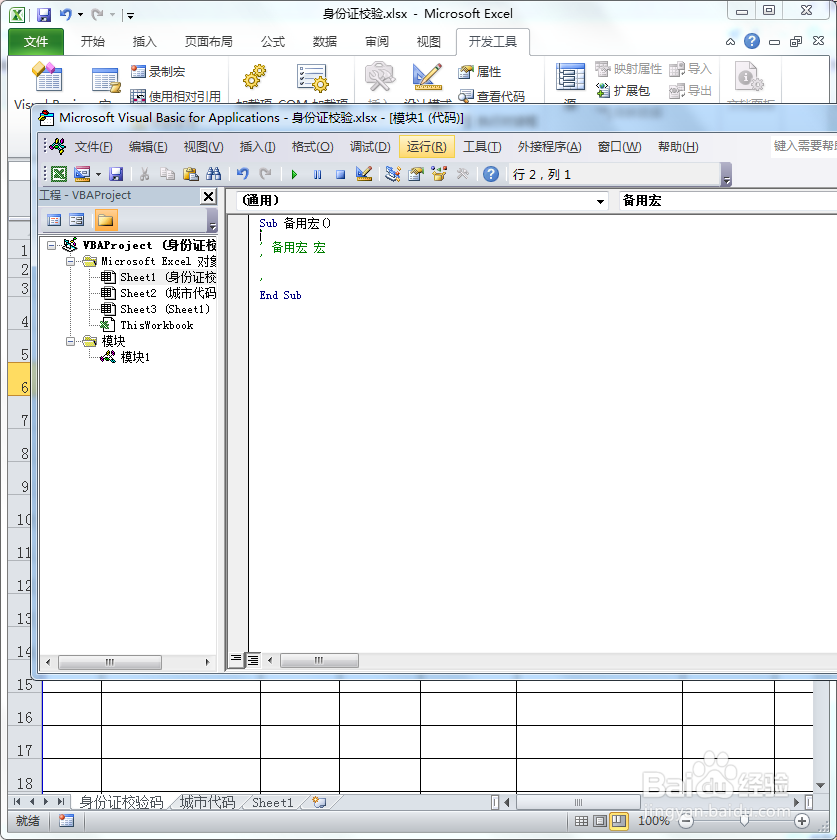Switch to the 公式 ribbon tab
This screenshot has width=837, height=840.
pos(273,42)
